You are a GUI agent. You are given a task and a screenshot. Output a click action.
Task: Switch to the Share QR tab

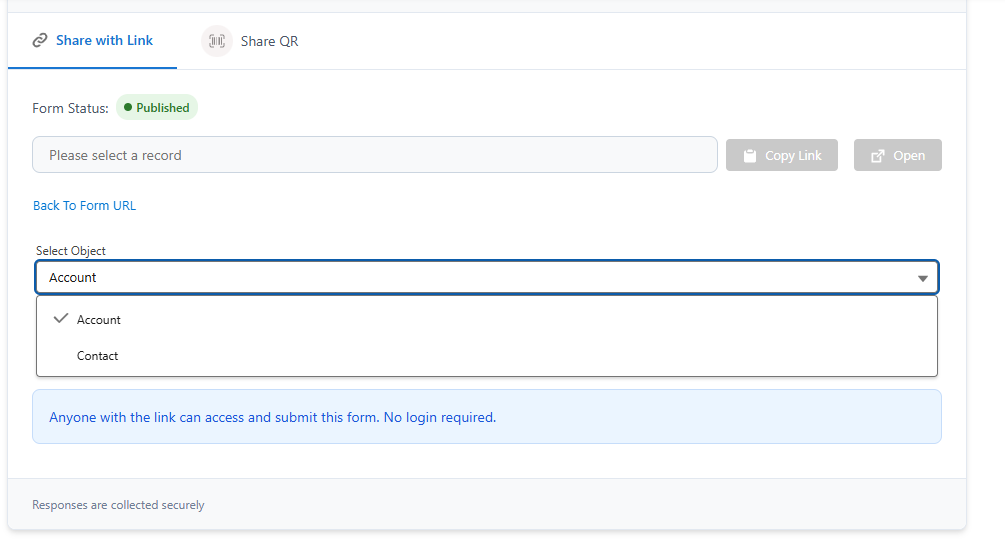(x=250, y=41)
